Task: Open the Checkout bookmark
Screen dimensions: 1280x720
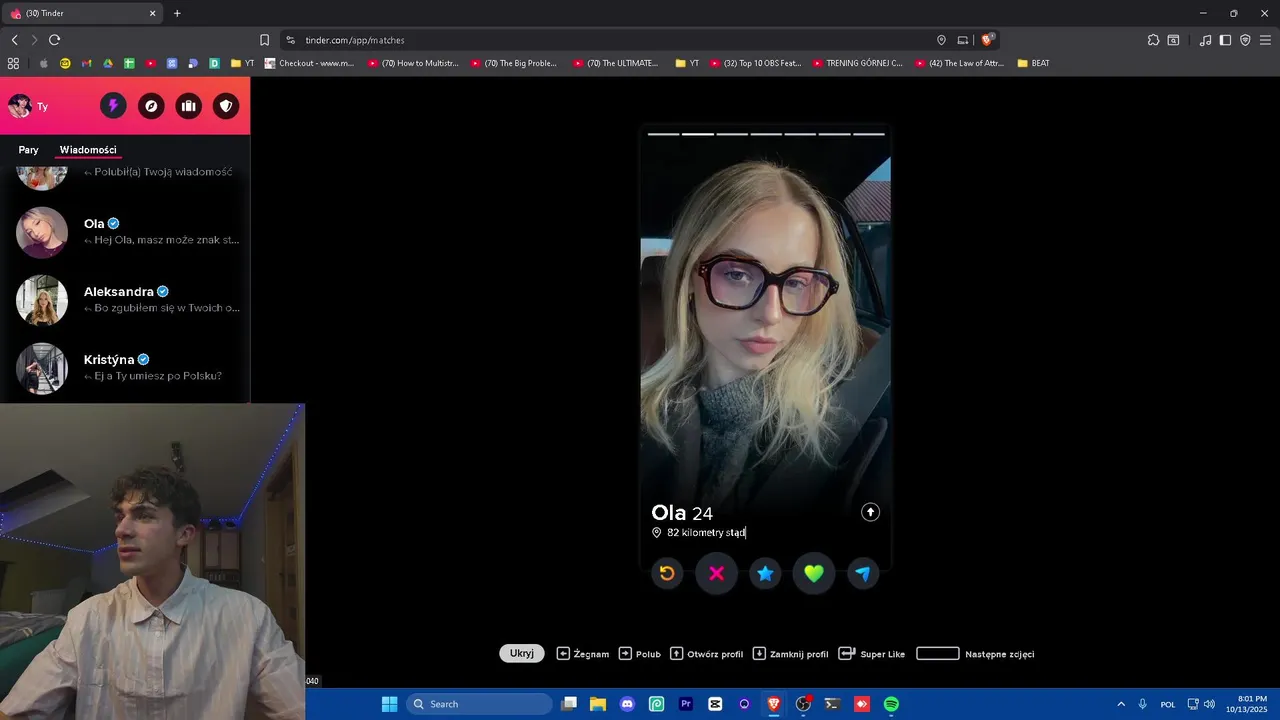Action: (309, 63)
